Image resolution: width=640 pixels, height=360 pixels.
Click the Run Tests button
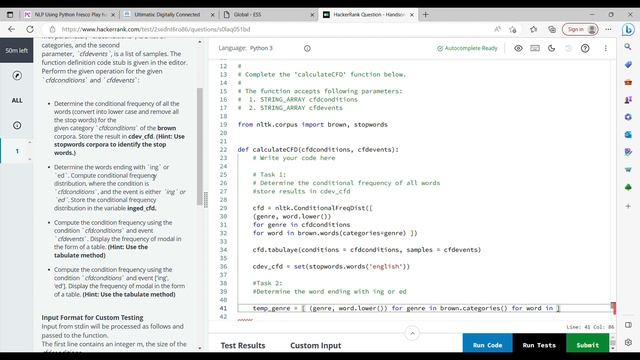539,345
